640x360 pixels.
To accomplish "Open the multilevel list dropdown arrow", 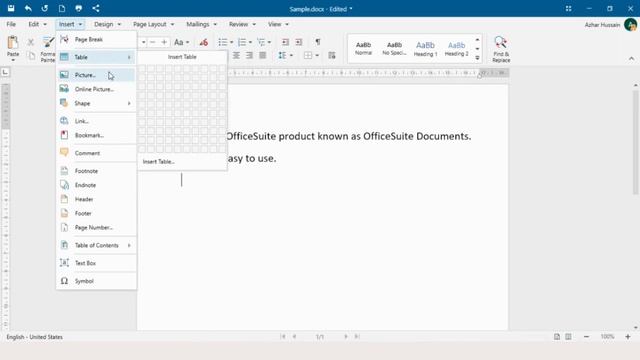I will click(269, 42).
